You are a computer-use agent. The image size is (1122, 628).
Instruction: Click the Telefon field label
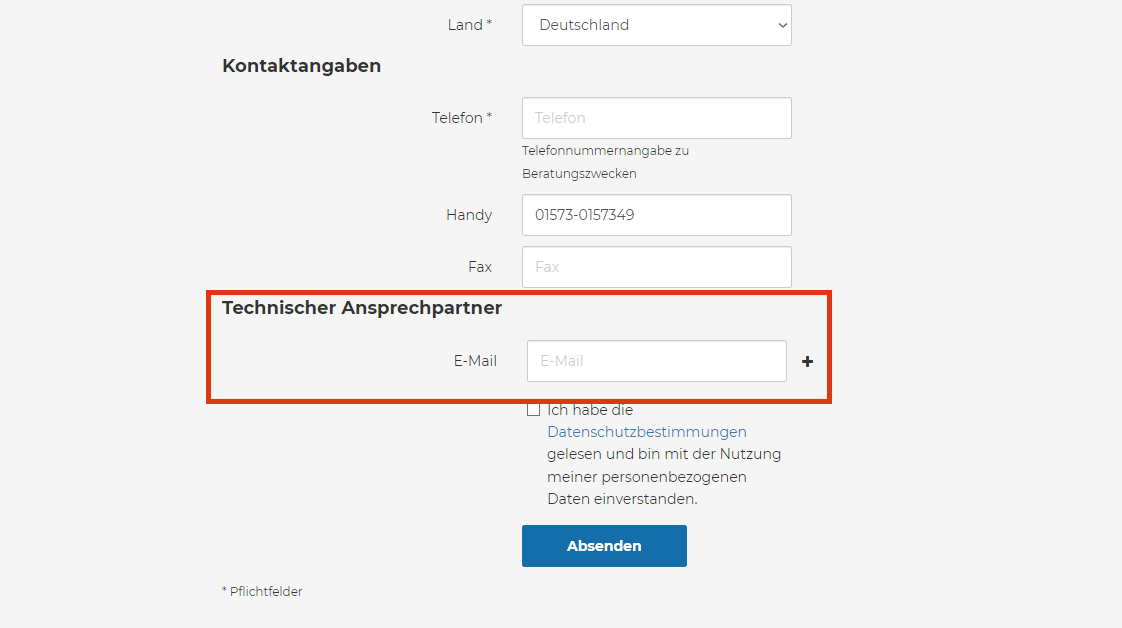click(x=461, y=118)
